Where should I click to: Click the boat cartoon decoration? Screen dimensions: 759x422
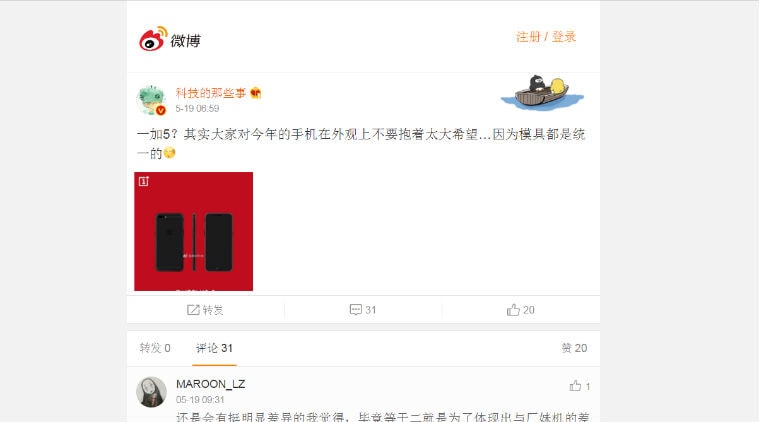542,93
